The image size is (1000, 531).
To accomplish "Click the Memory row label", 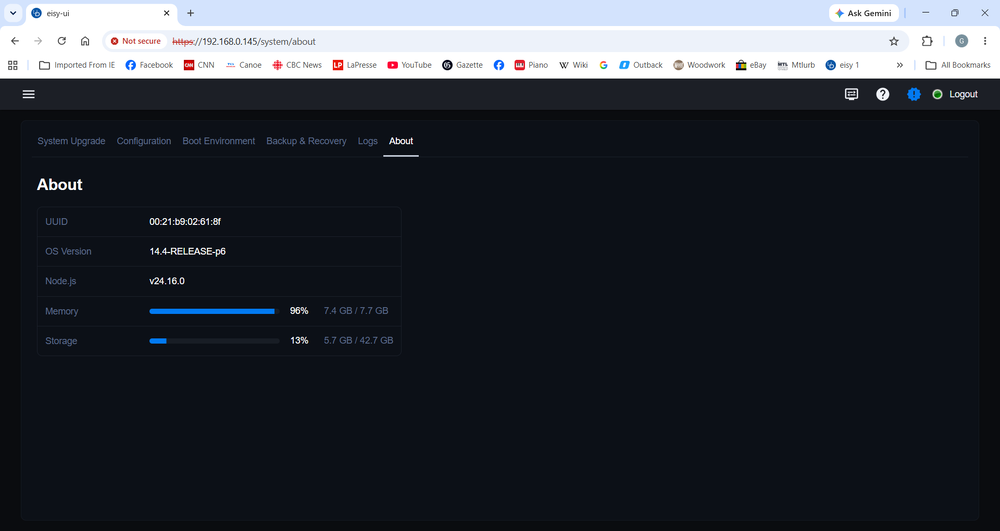I will coord(62,311).
